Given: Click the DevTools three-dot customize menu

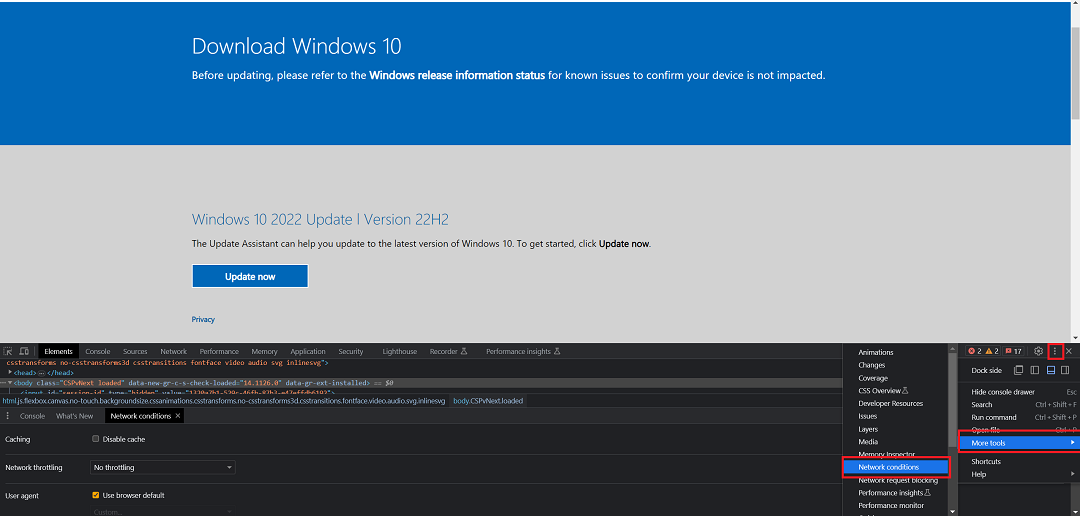Looking at the screenshot, I should (1055, 351).
